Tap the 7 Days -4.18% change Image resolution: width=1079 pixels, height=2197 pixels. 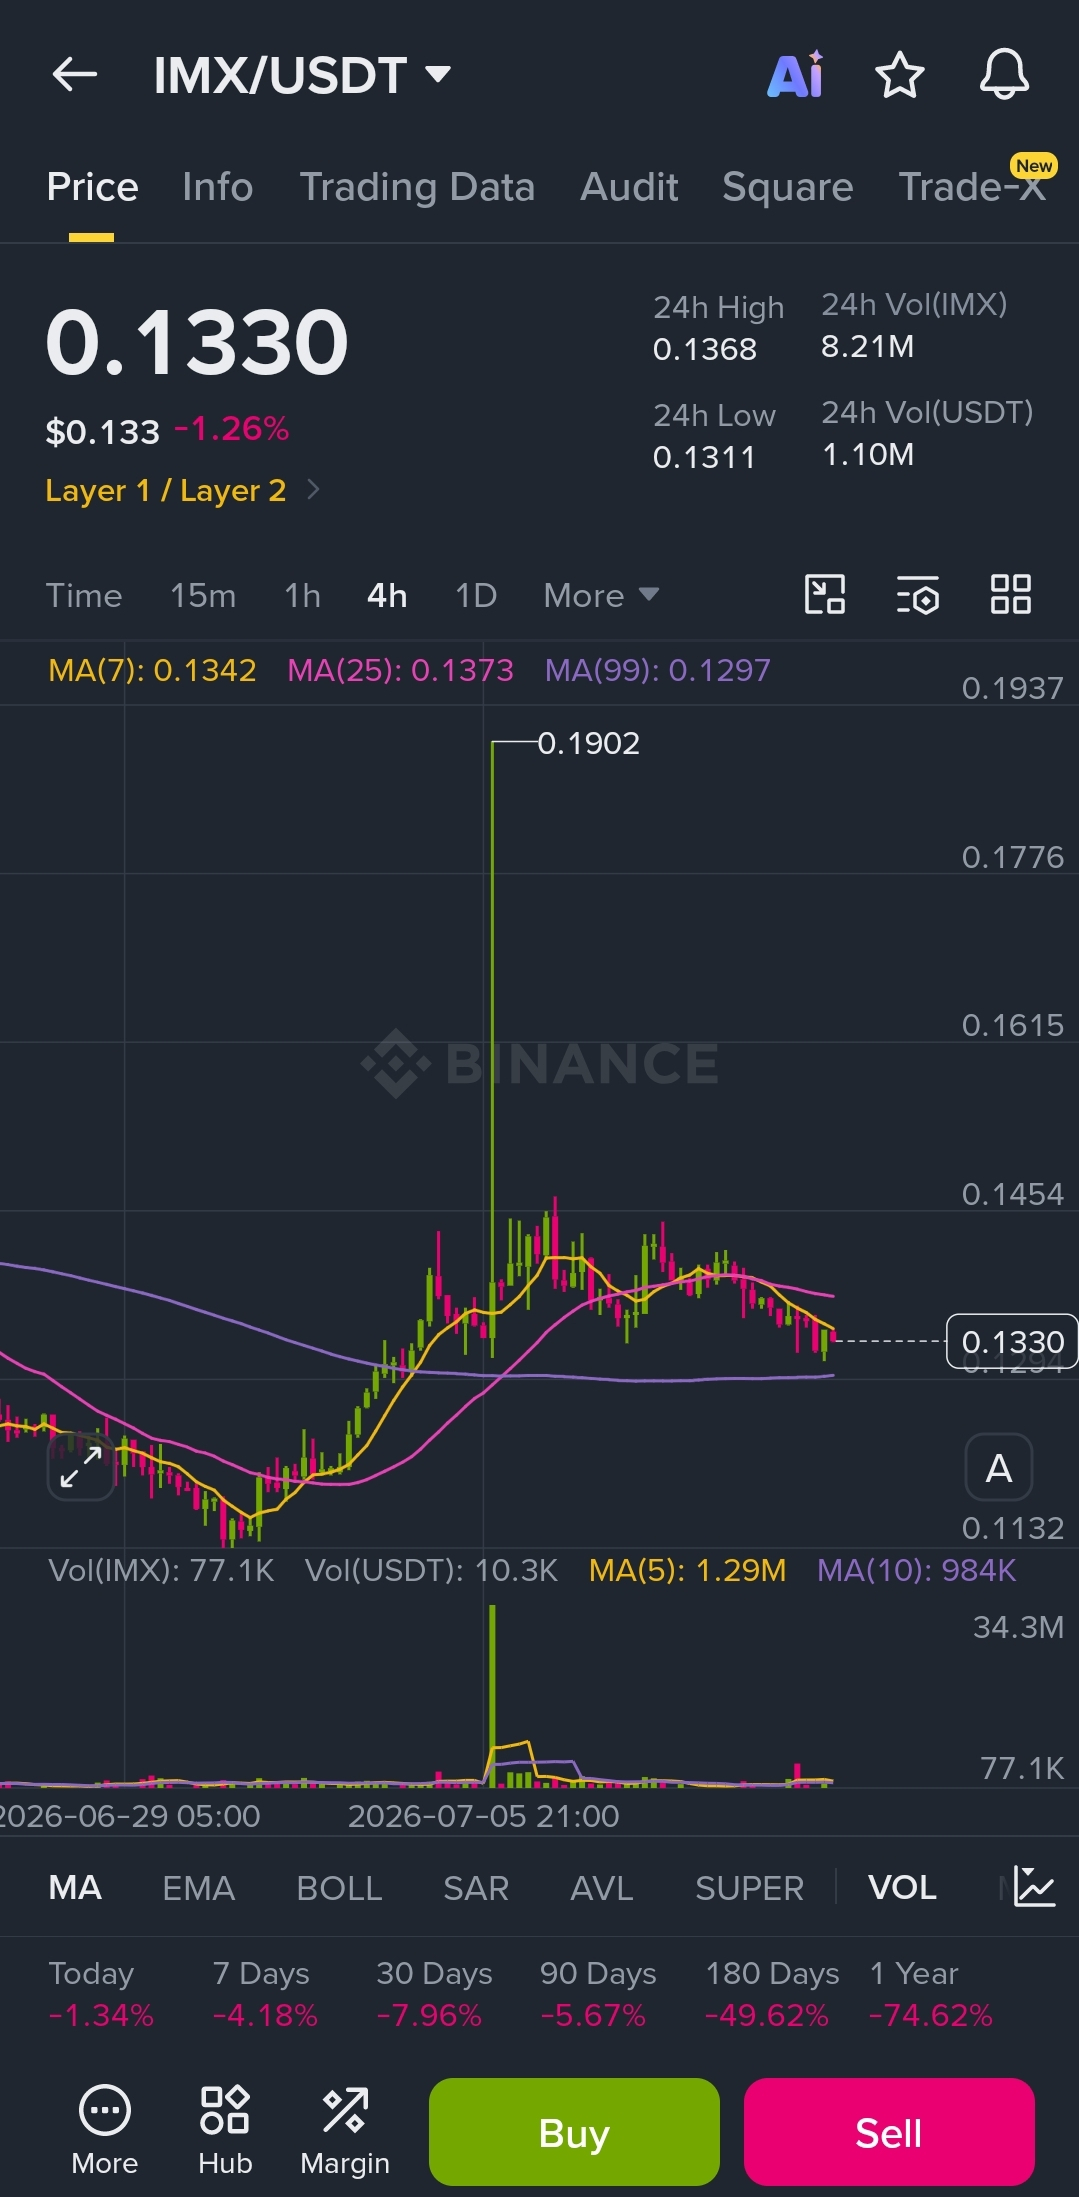pos(265,1994)
